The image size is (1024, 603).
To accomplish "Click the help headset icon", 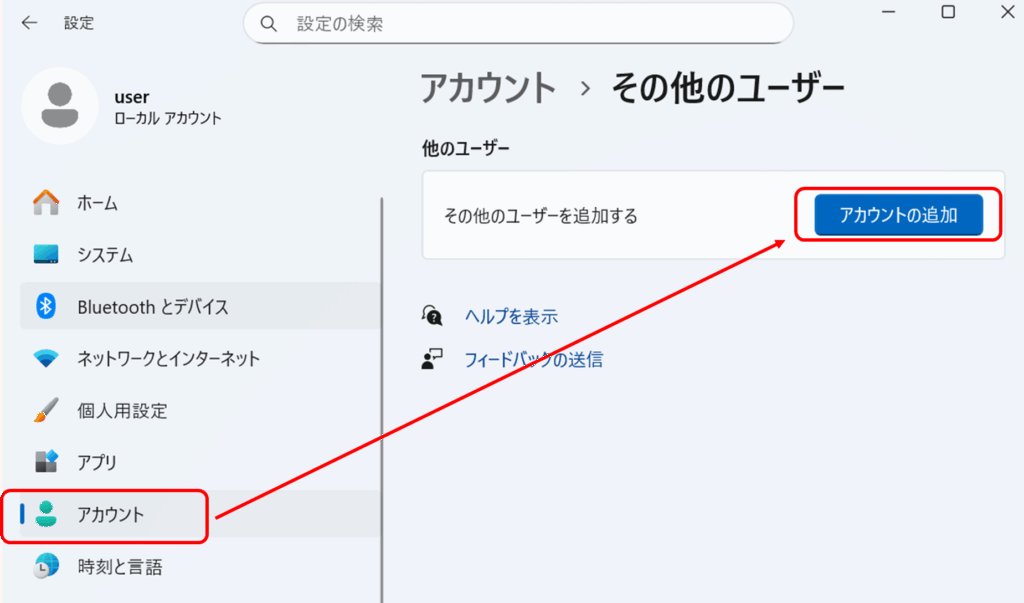I will pyautogui.click(x=432, y=316).
